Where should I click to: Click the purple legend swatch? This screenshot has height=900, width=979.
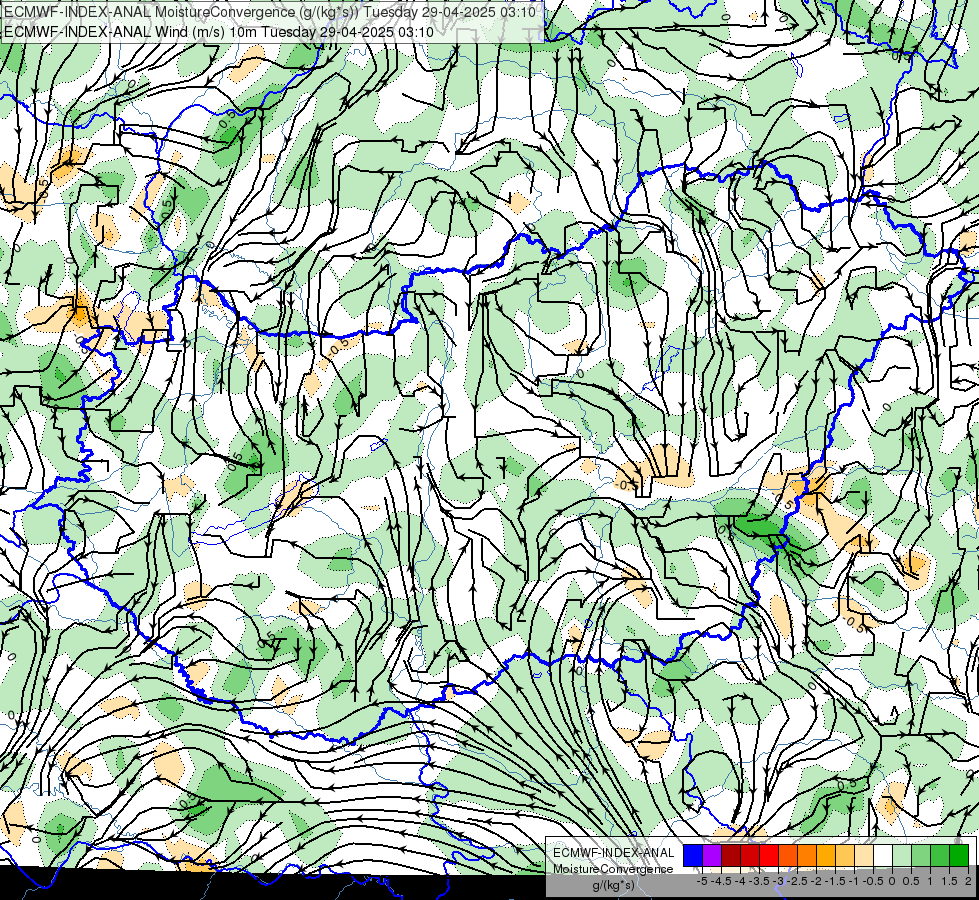pos(712,855)
